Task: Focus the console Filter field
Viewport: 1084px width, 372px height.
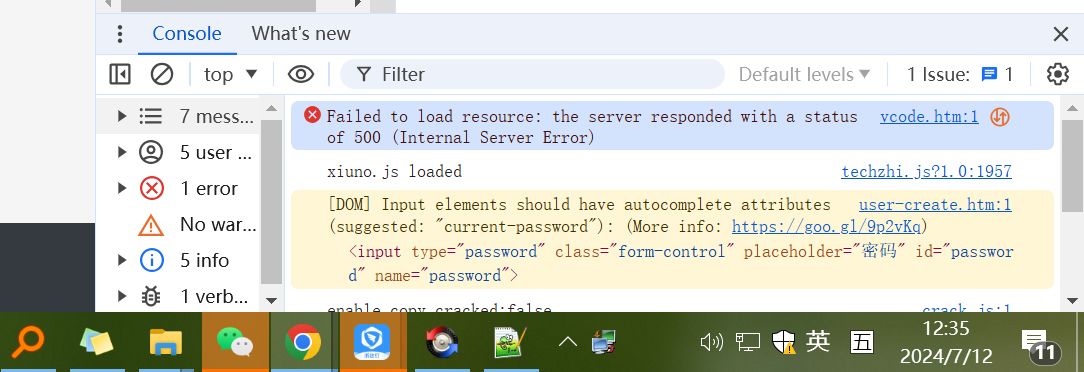Action: click(x=532, y=74)
